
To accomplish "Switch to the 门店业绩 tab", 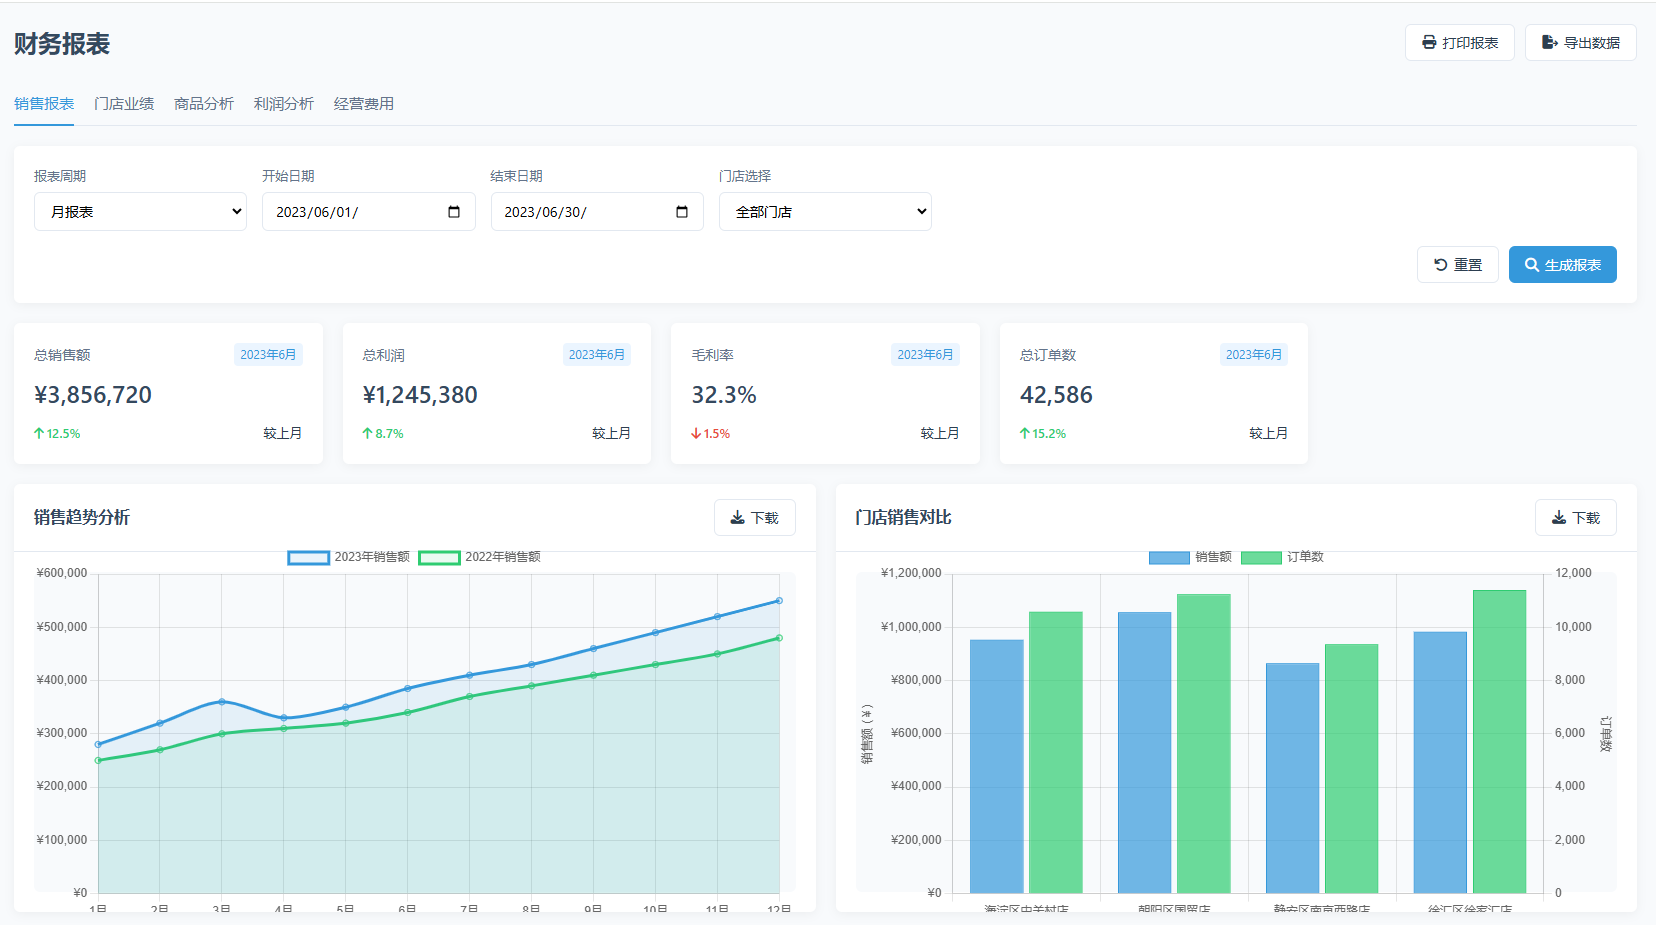I will coord(124,104).
